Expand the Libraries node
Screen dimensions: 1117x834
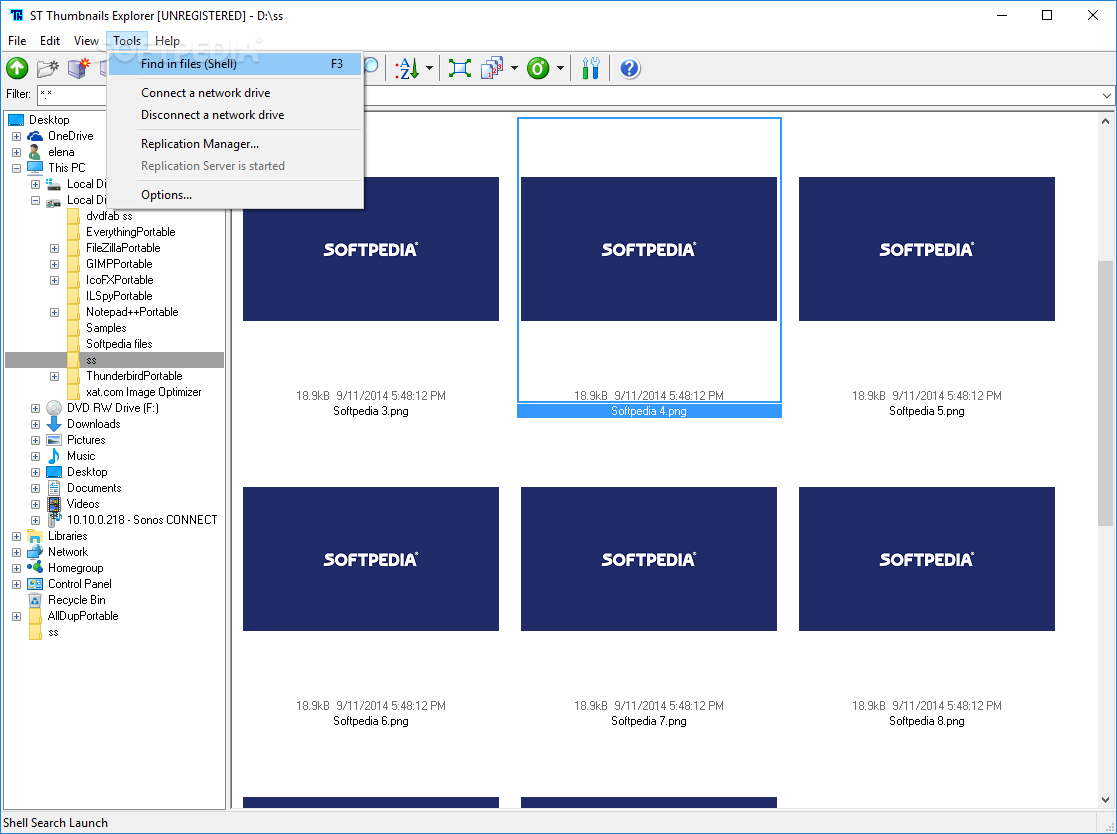pyautogui.click(x=16, y=536)
